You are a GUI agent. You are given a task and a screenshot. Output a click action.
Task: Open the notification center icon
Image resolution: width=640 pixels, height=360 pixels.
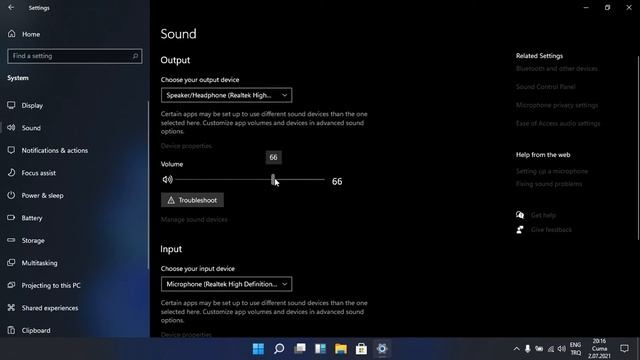(x=624, y=349)
